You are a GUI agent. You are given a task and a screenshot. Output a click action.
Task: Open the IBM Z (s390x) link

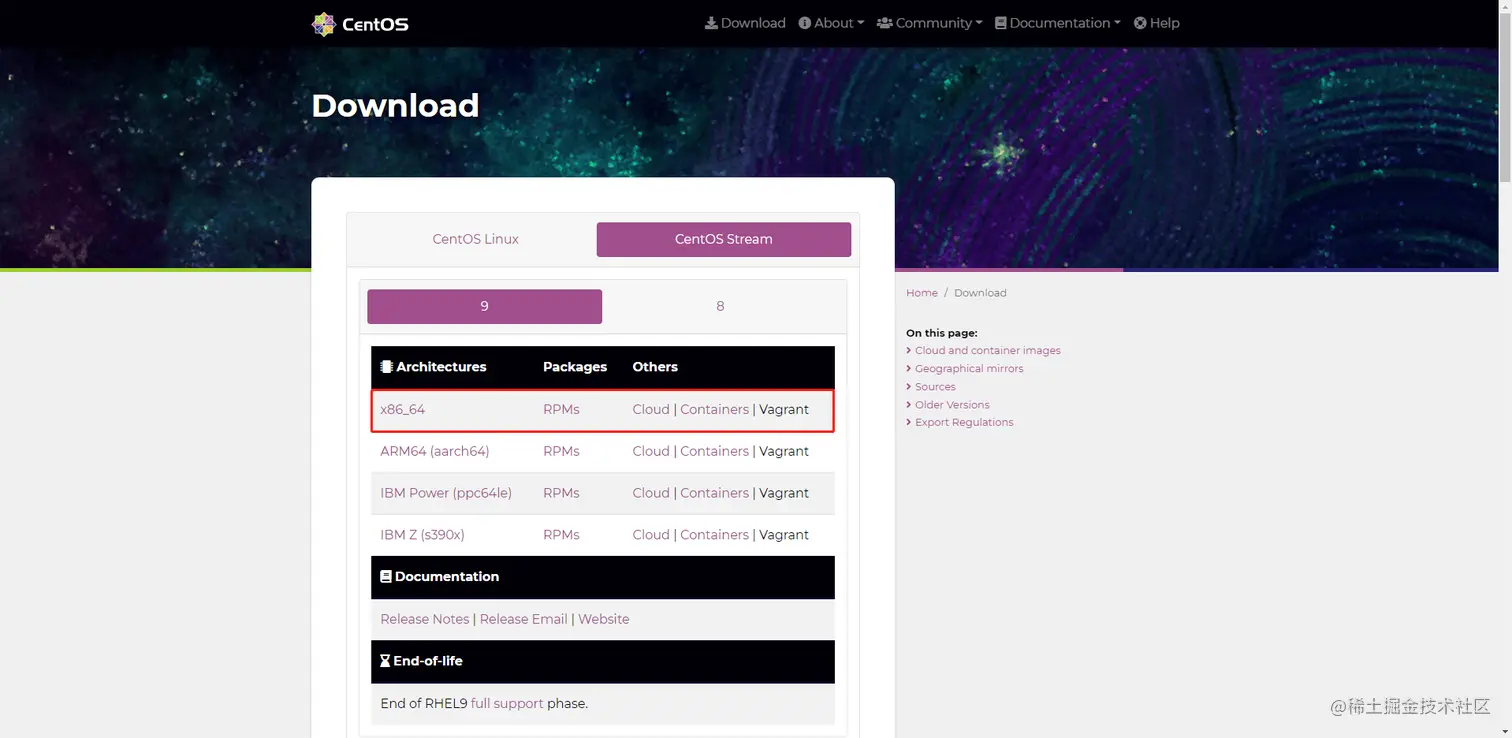[x=422, y=535]
